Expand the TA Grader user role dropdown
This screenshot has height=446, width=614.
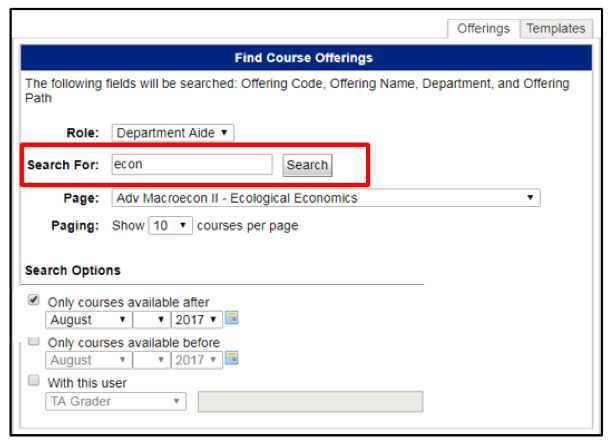click(116, 401)
